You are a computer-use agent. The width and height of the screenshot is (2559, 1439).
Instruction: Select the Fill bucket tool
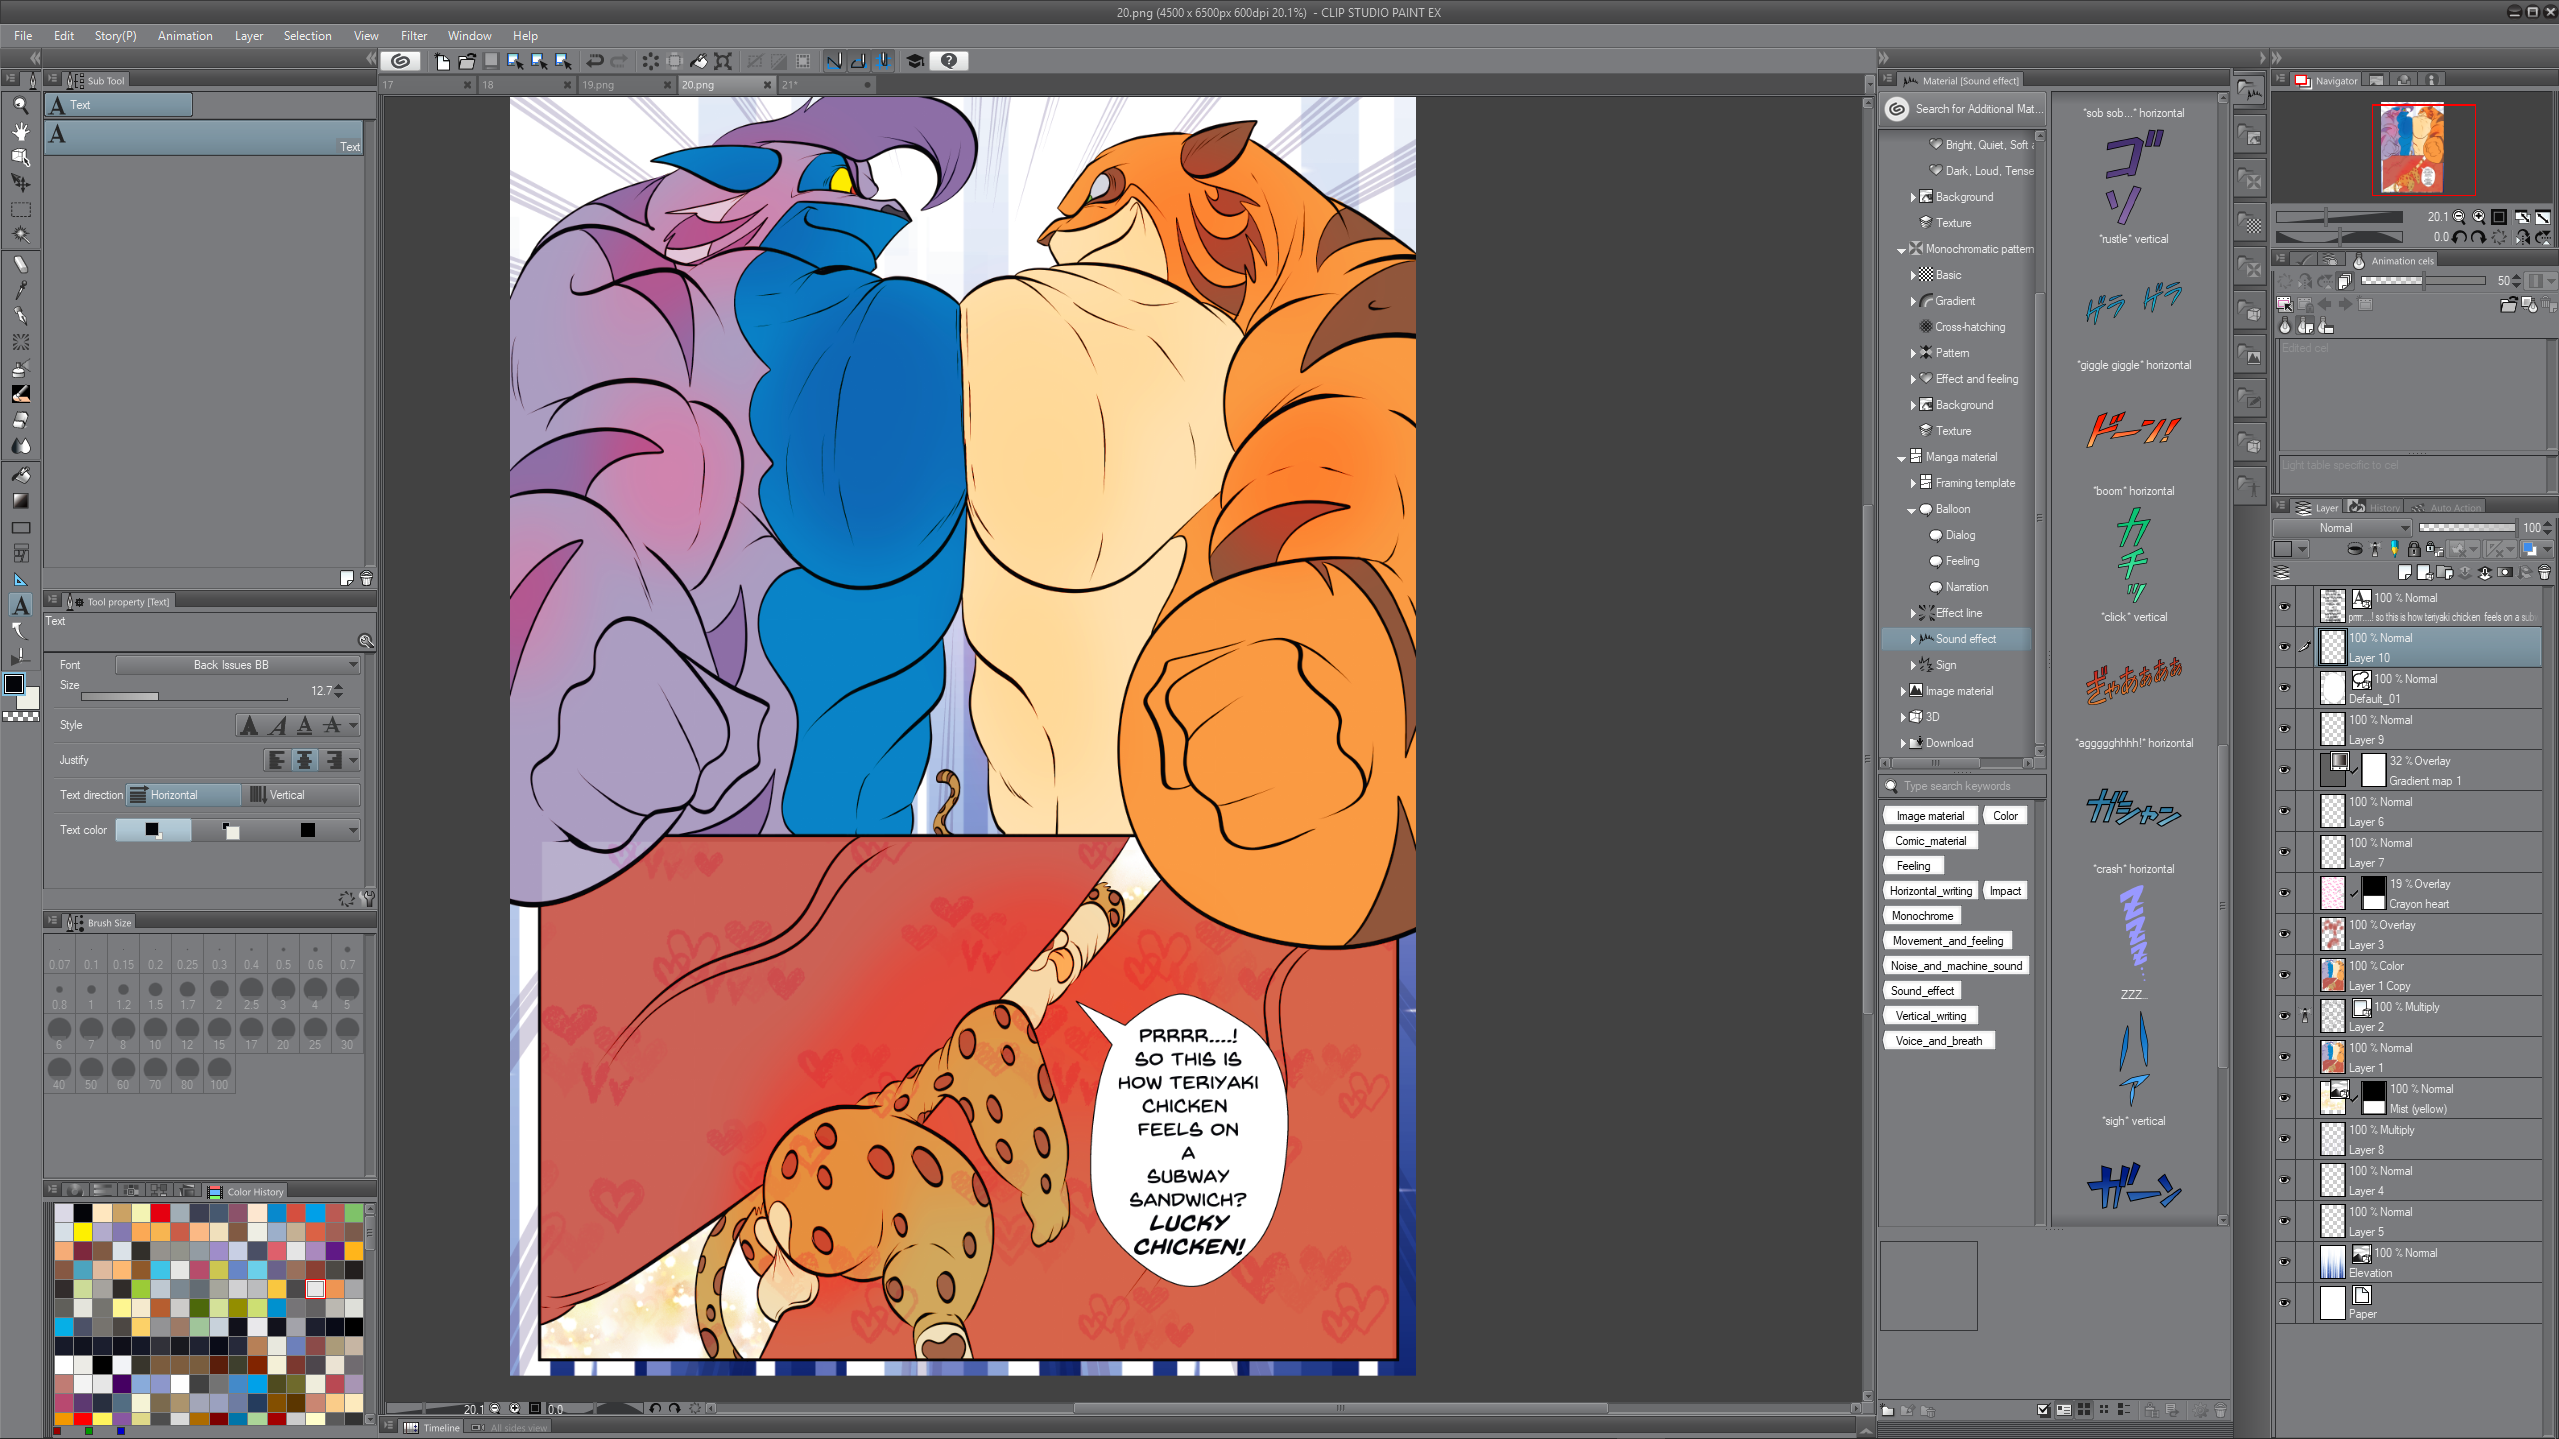coord(20,475)
